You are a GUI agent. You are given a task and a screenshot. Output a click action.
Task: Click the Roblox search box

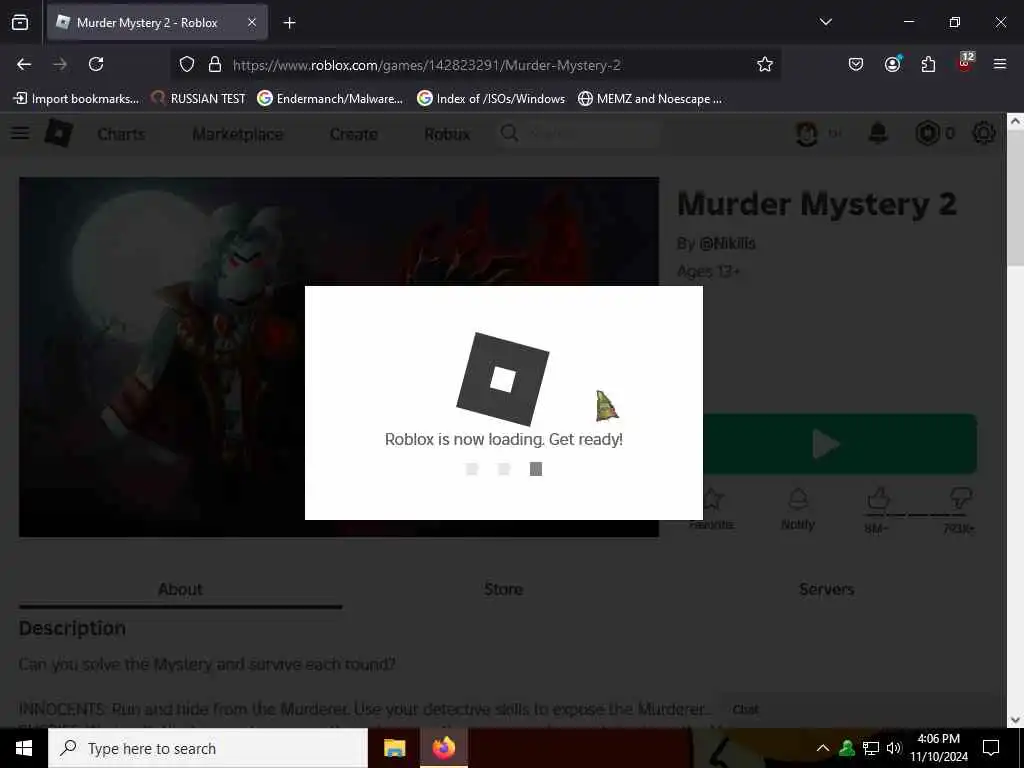pos(580,134)
